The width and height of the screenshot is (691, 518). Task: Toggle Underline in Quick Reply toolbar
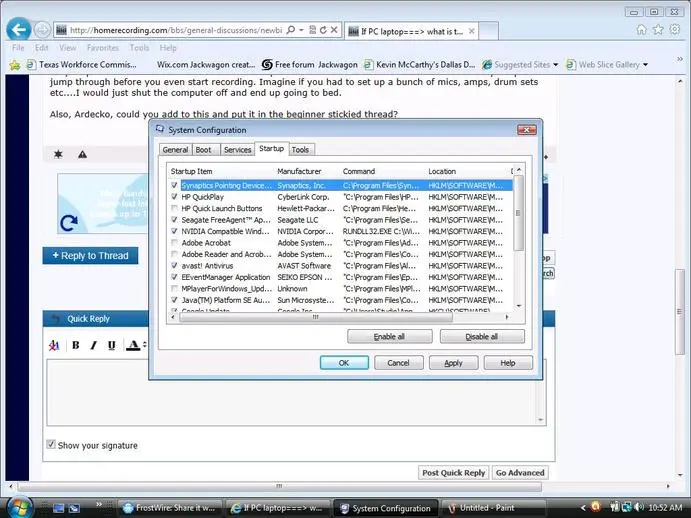point(111,345)
